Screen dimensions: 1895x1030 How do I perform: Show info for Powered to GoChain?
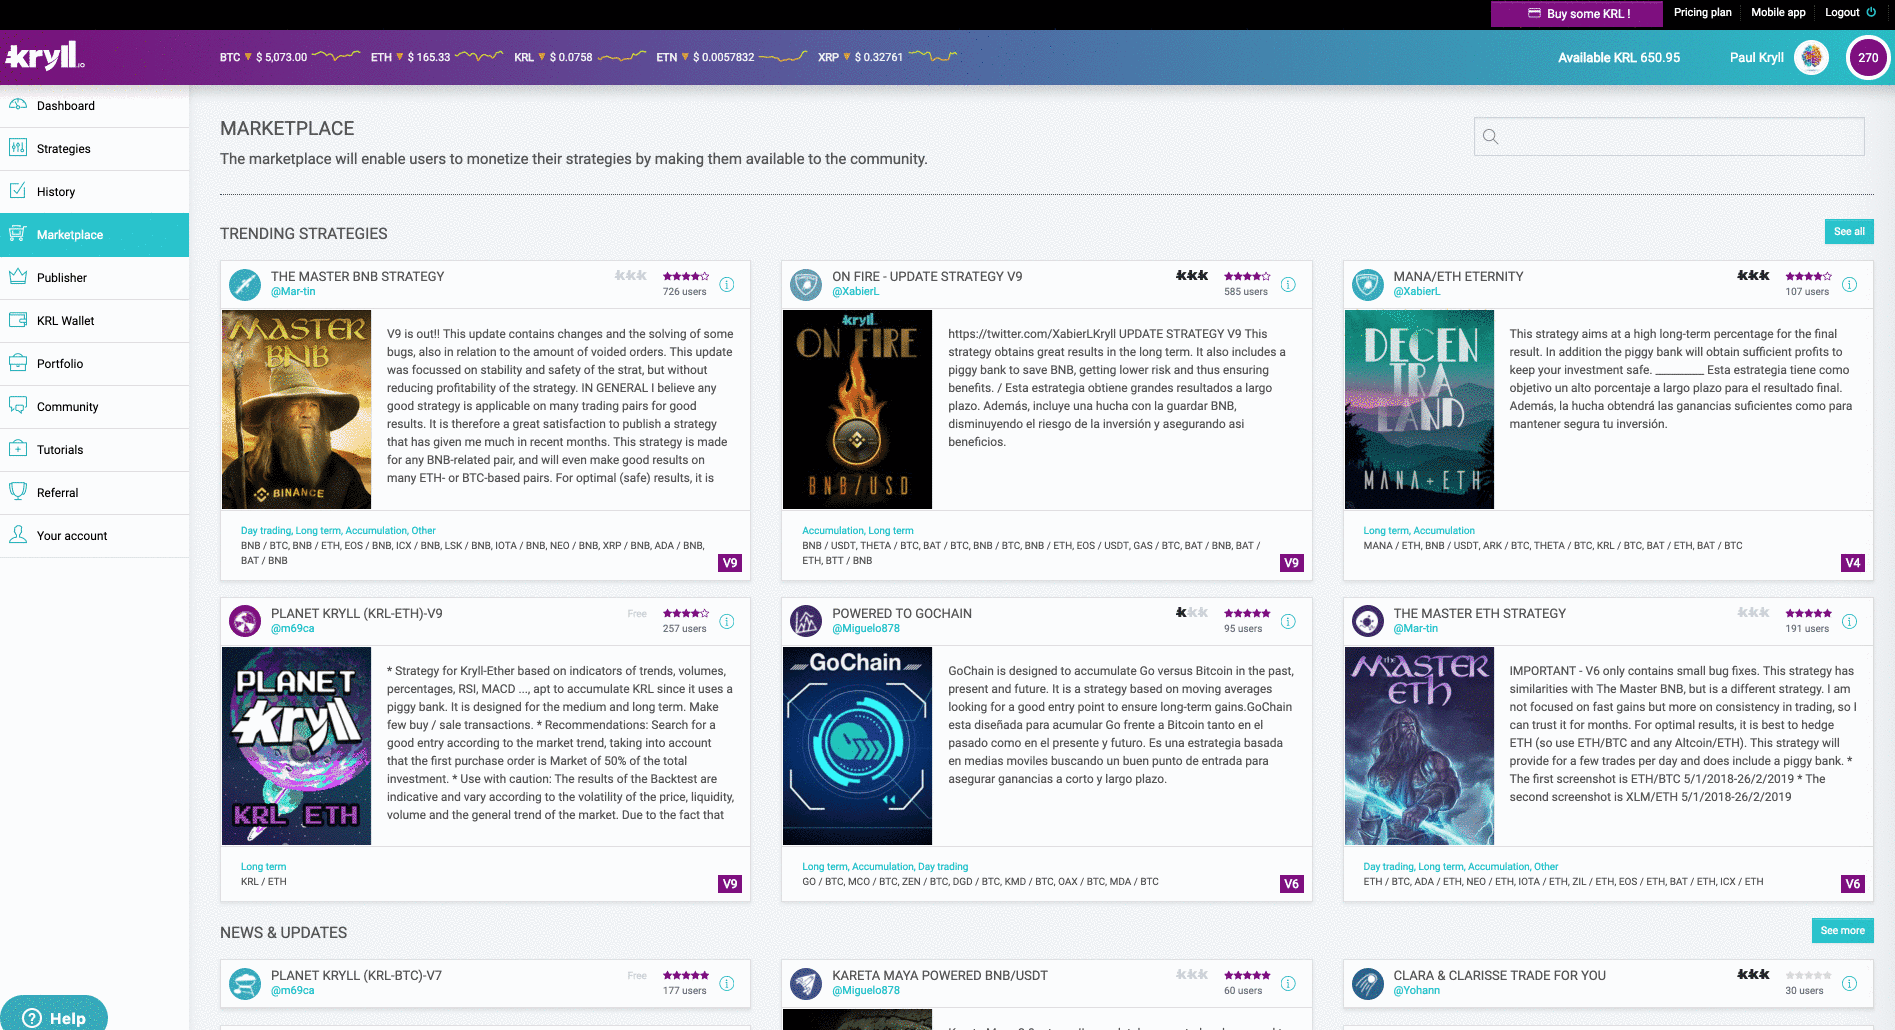click(x=1288, y=621)
